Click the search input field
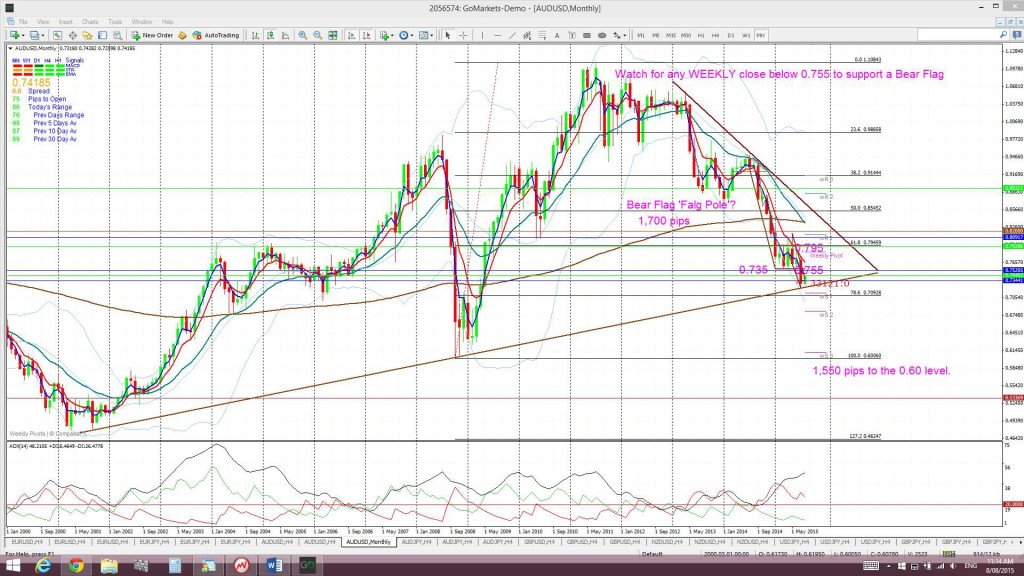The height and width of the screenshot is (576, 1024). coord(958,35)
